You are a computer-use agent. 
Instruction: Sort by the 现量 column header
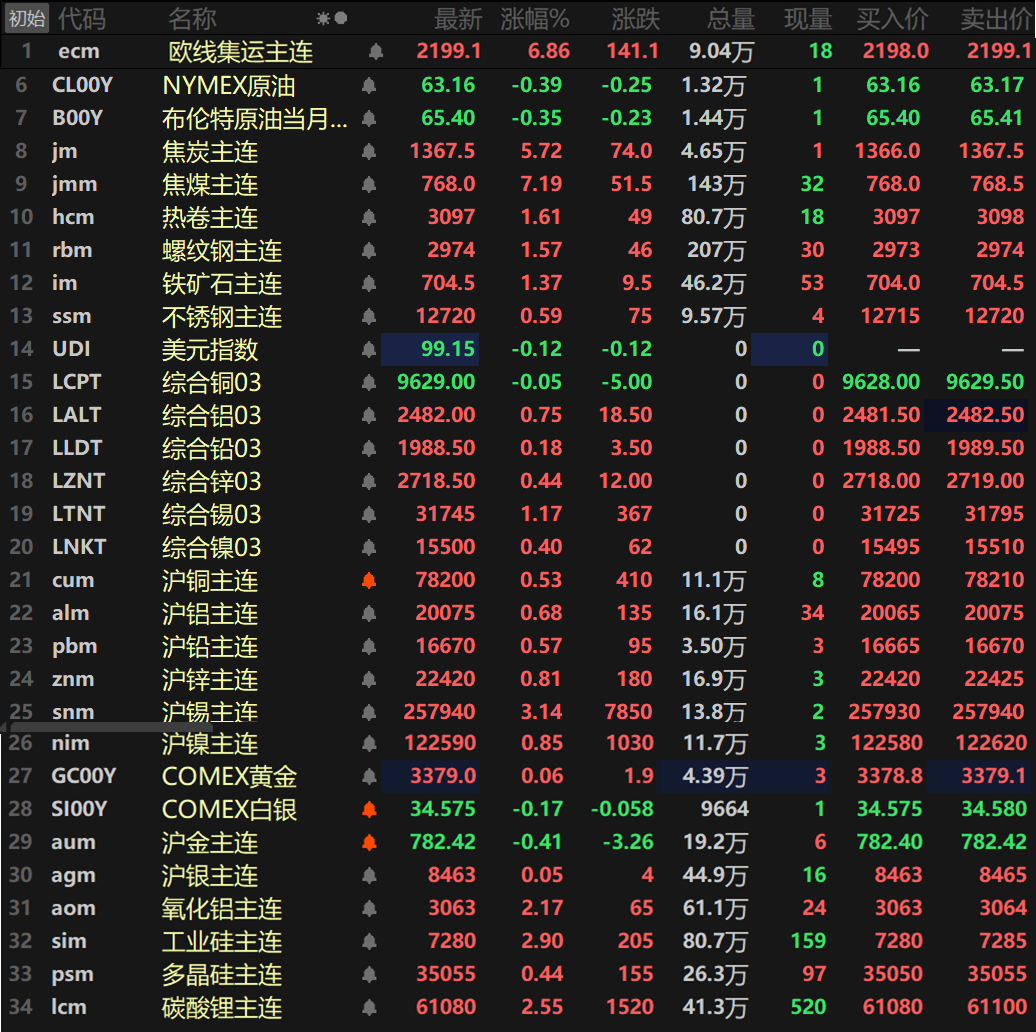point(808,19)
